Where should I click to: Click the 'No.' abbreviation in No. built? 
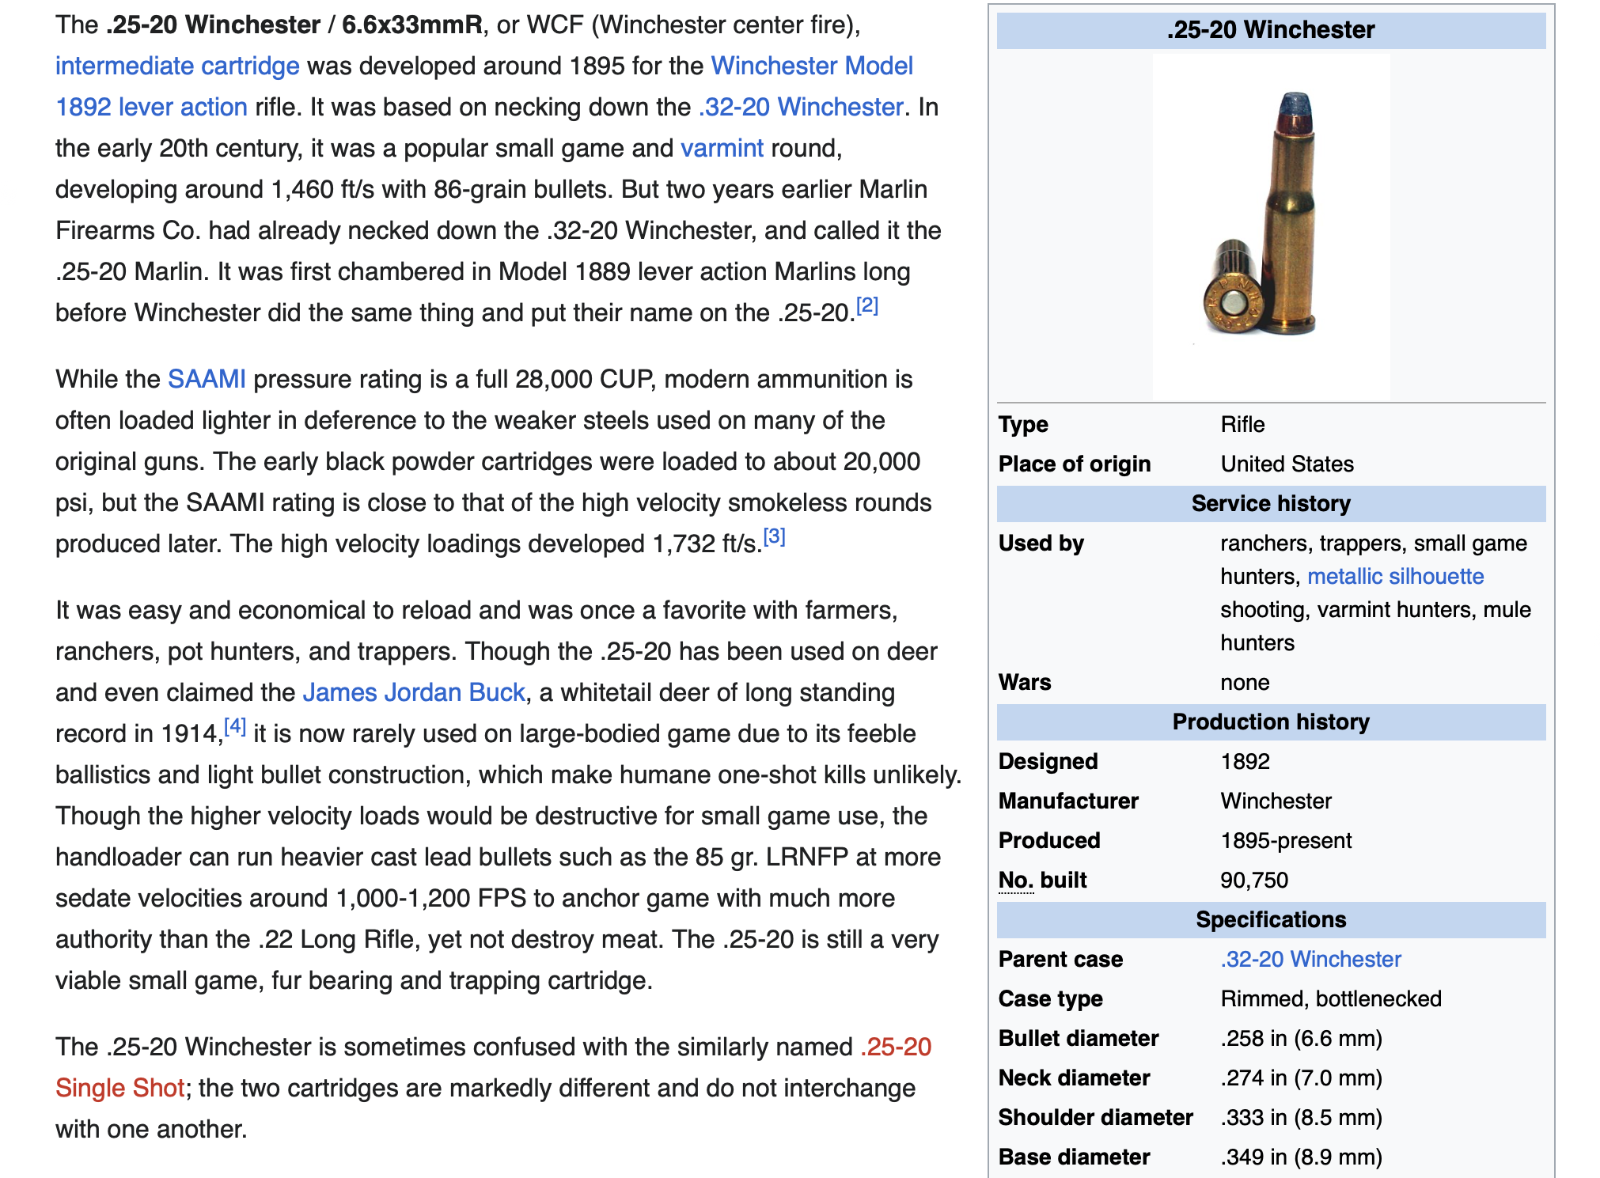tap(1016, 880)
